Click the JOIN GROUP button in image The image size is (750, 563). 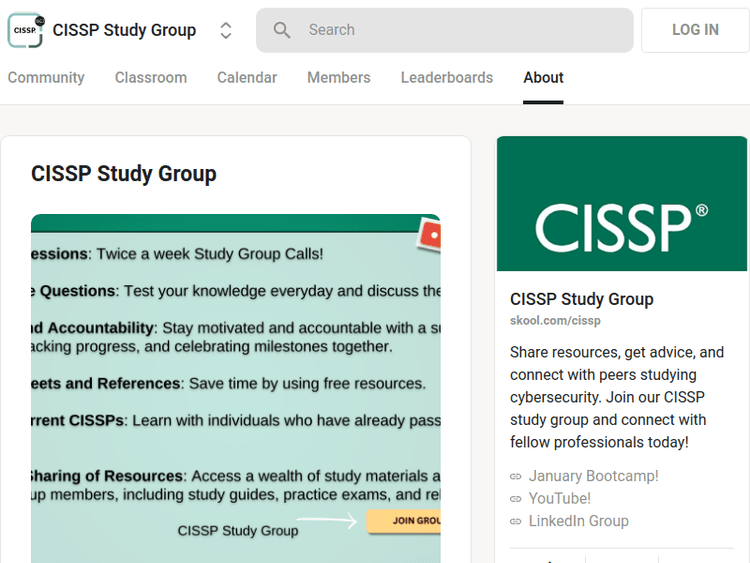tap(404, 521)
